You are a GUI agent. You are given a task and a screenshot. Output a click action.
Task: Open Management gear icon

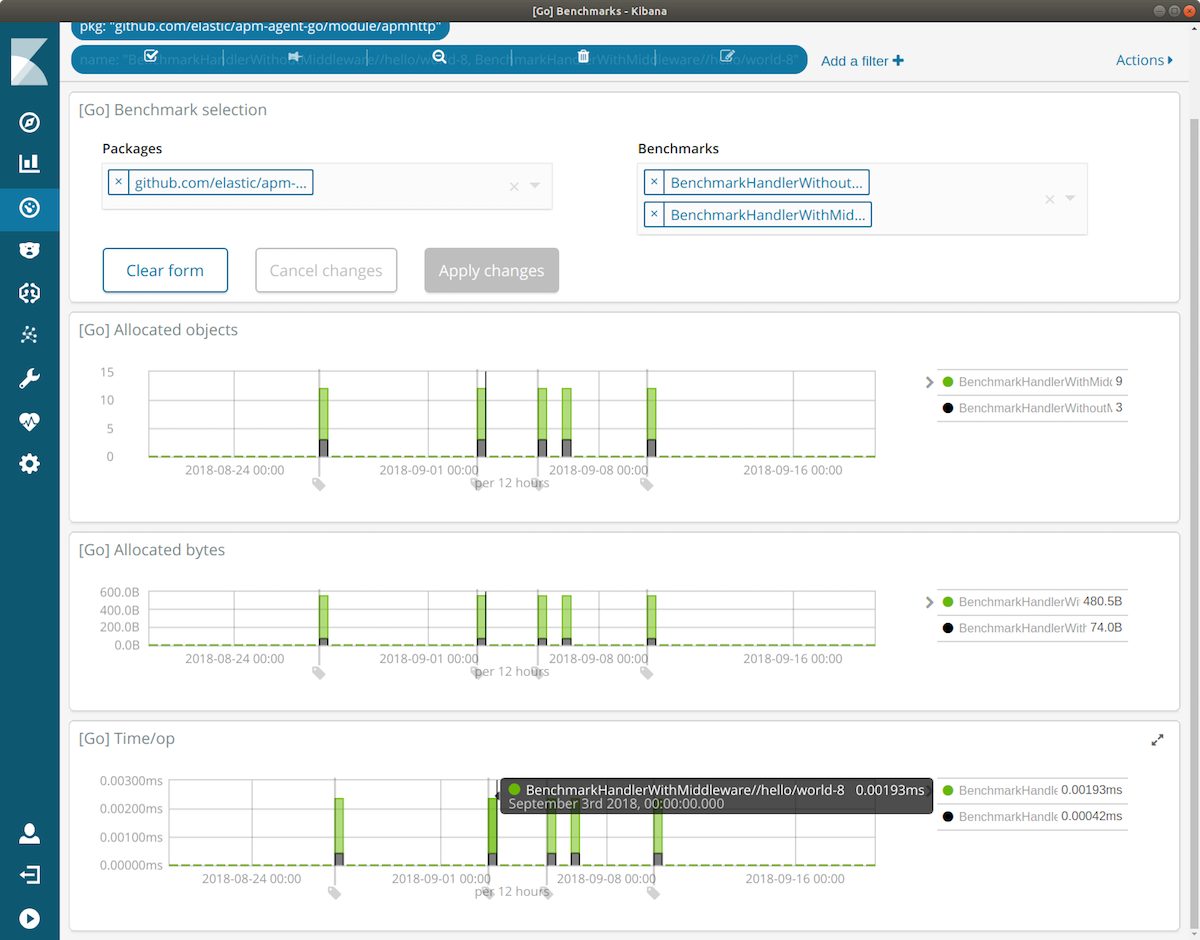pyautogui.click(x=29, y=463)
